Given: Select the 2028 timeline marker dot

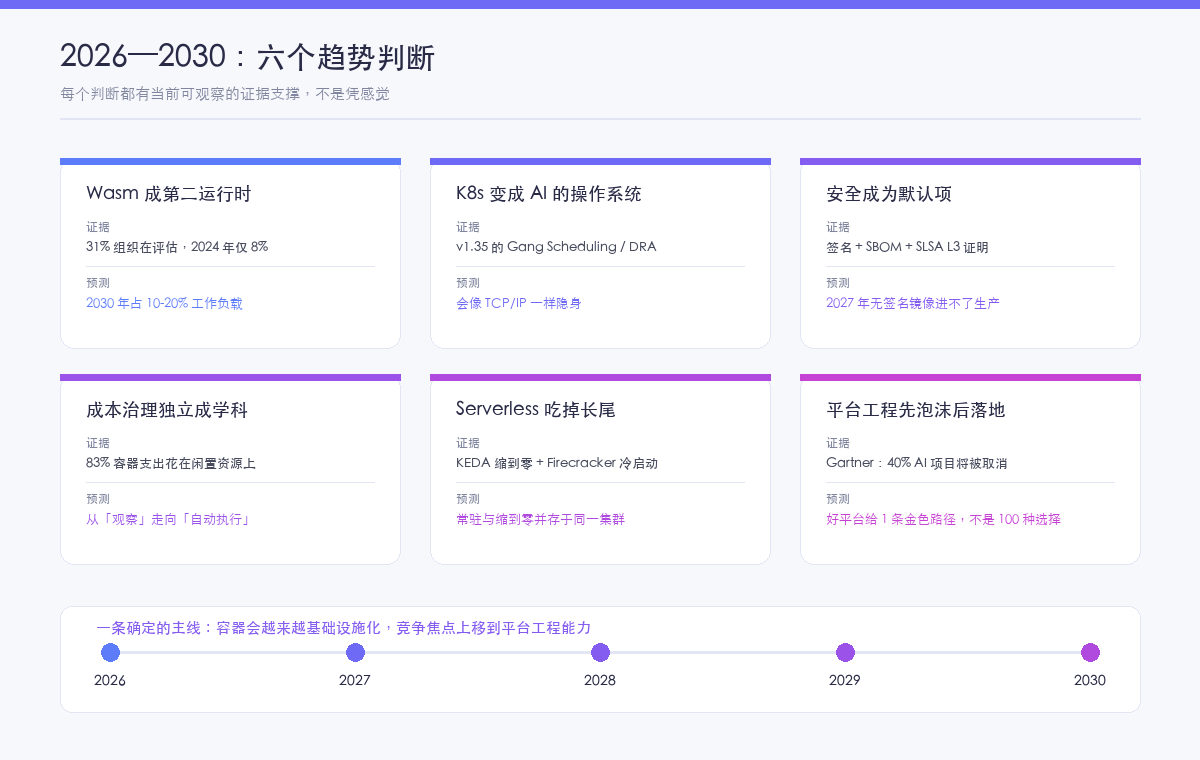Looking at the screenshot, I should pyautogui.click(x=600, y=653).
